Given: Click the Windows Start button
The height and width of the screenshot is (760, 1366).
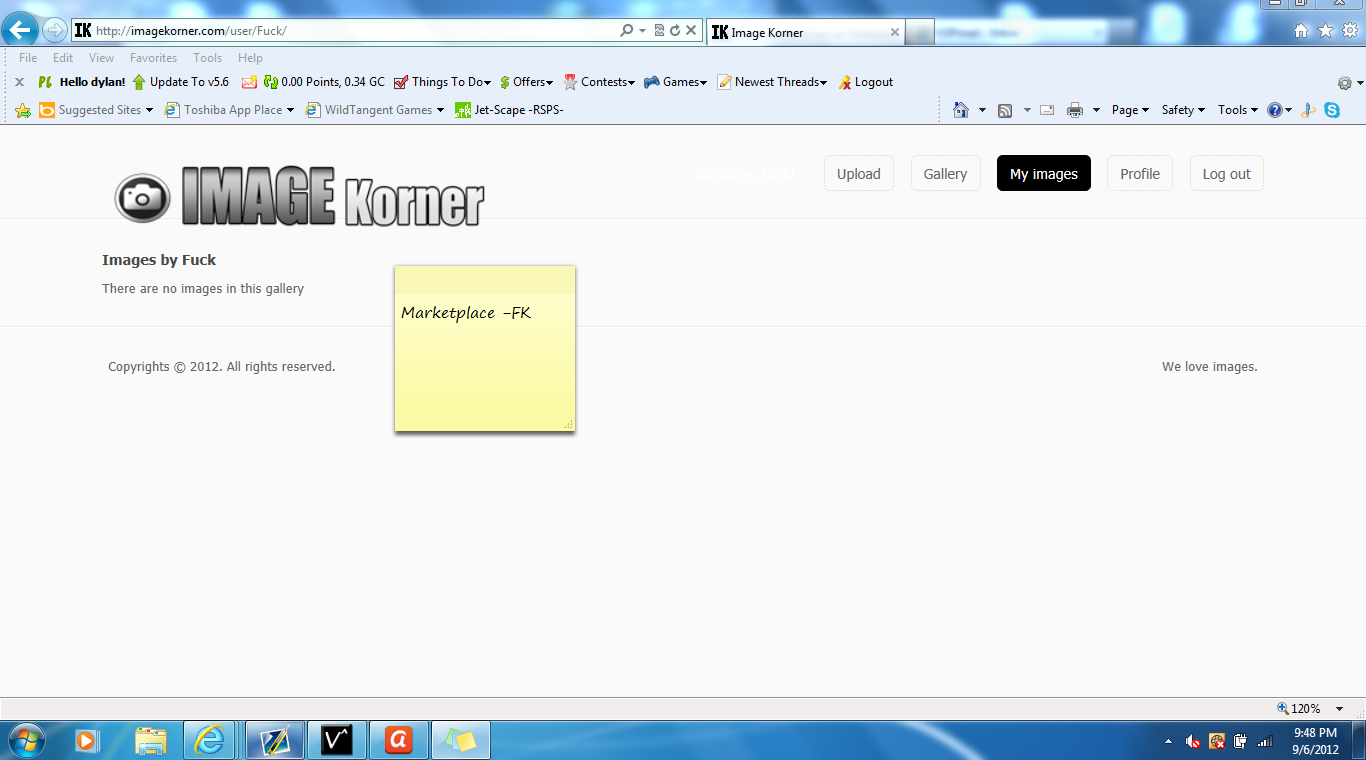Looking at the screenshot, I should coord(26,740).
